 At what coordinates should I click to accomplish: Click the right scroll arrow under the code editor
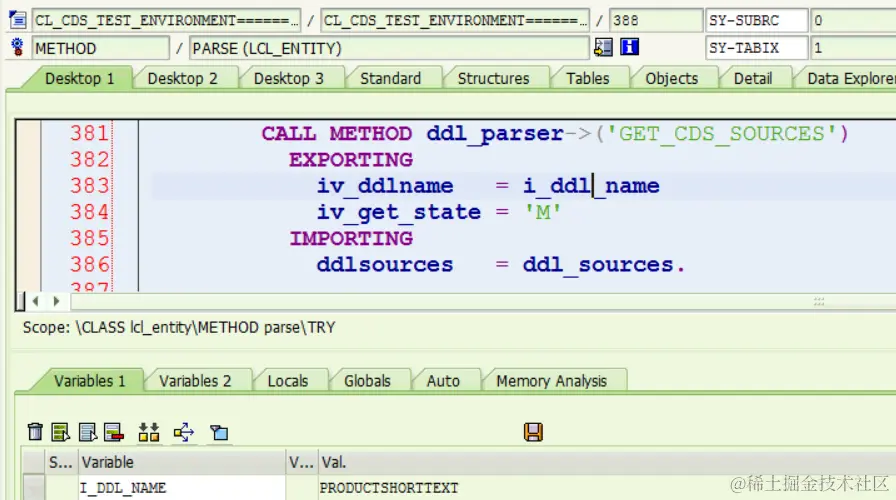click(56, 301)
